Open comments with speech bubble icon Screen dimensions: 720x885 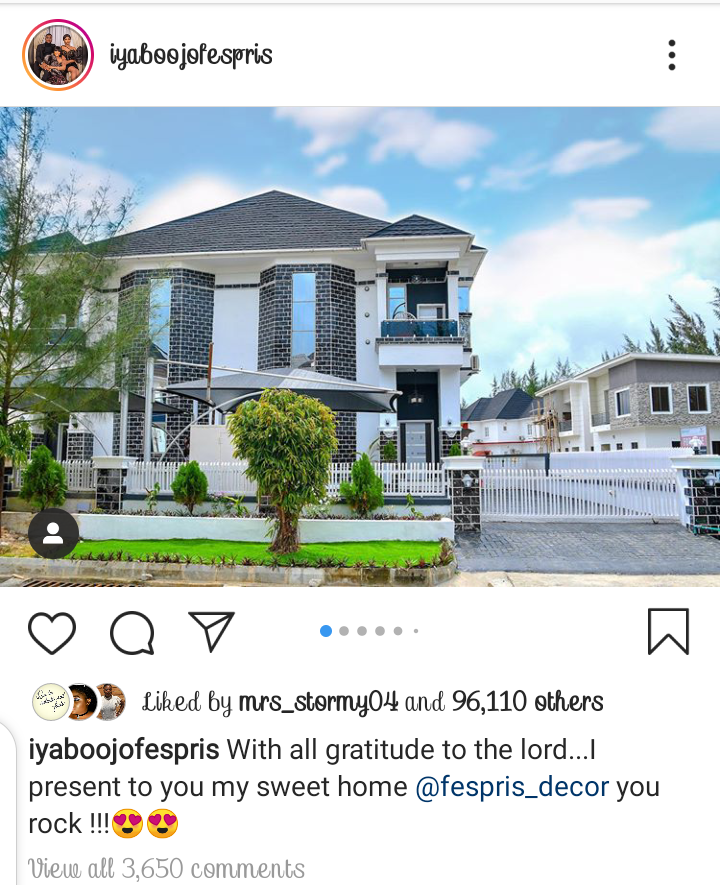tap(132, 633)
